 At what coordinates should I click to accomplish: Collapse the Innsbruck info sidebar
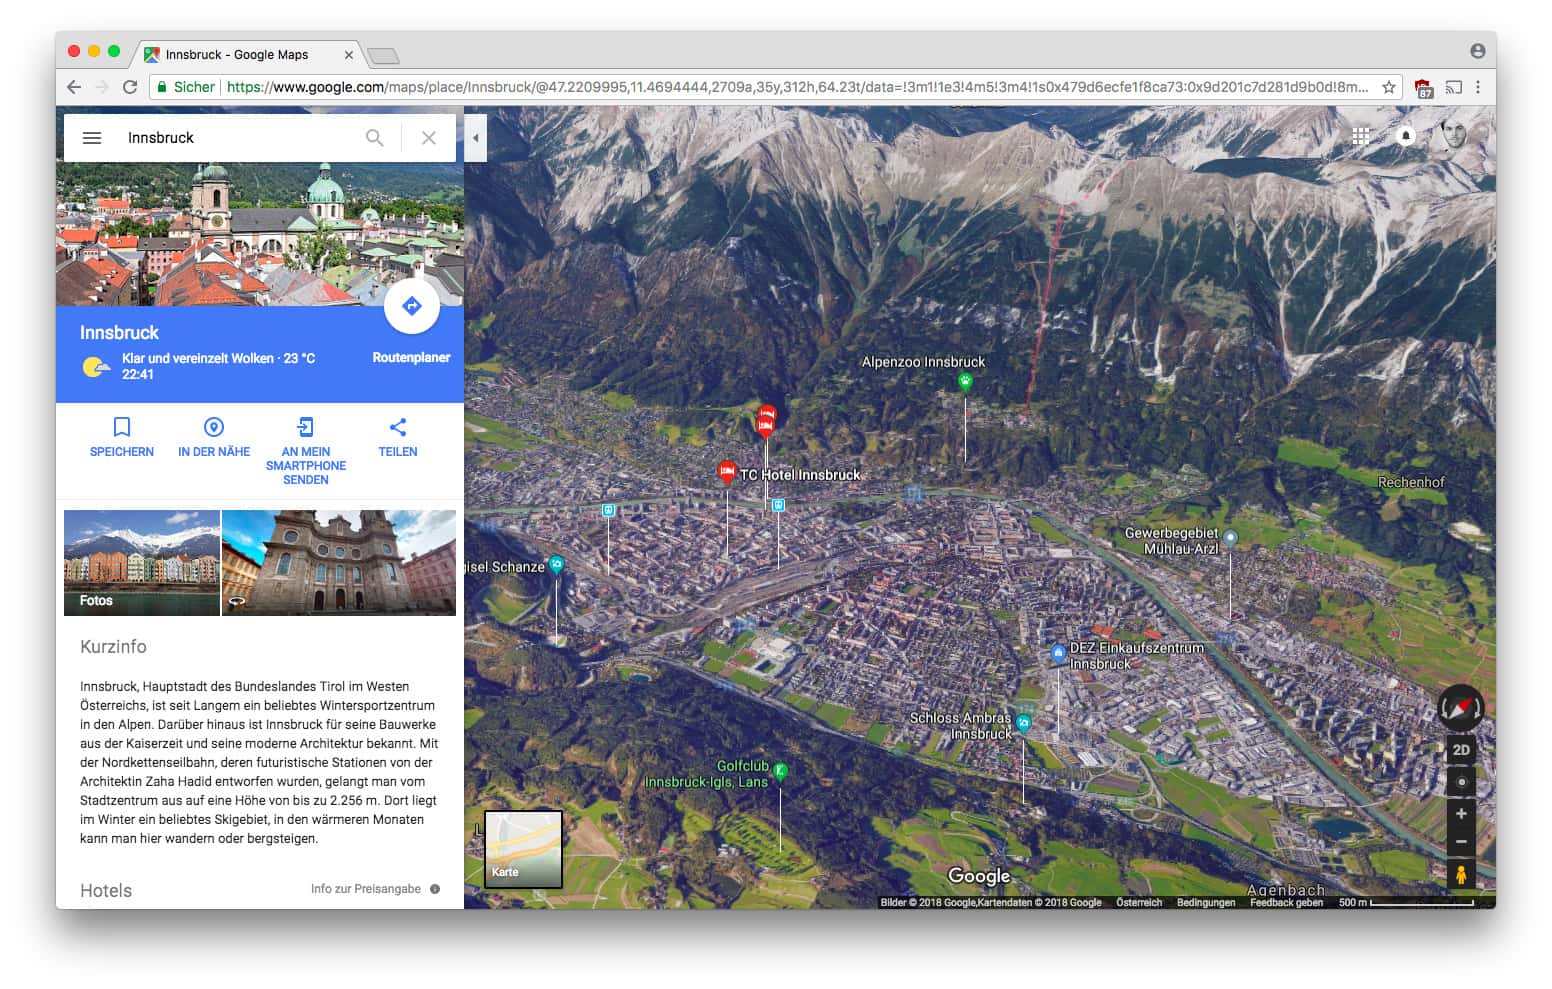(474, 137)
